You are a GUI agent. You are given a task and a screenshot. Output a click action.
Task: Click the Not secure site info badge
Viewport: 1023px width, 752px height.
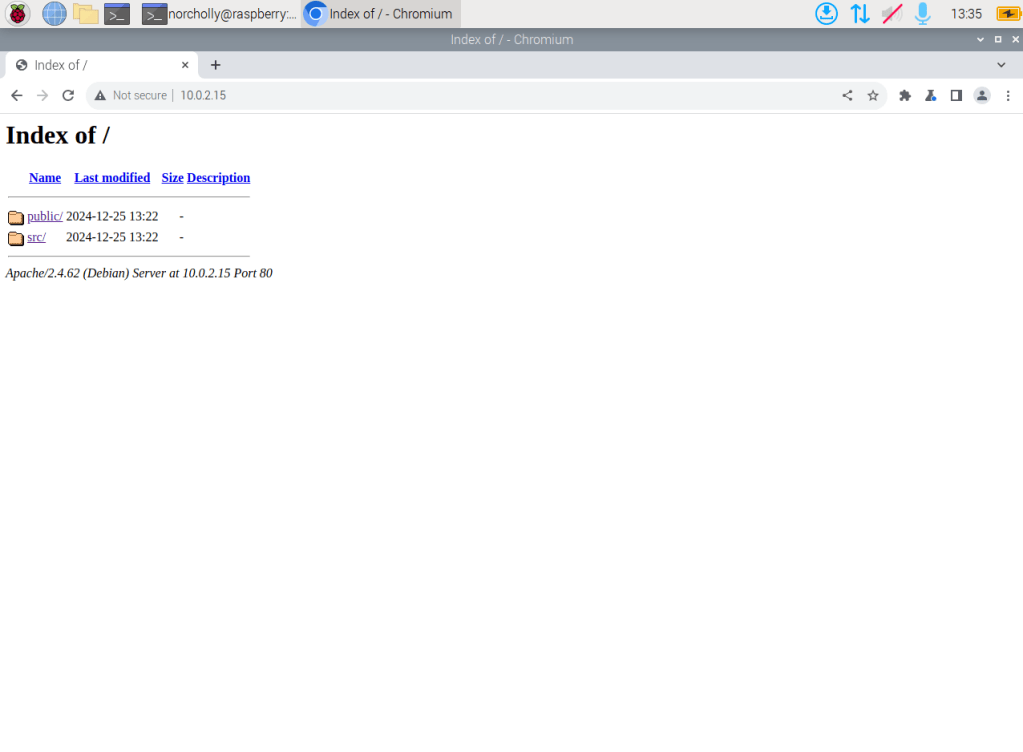(x=131, y=95)
